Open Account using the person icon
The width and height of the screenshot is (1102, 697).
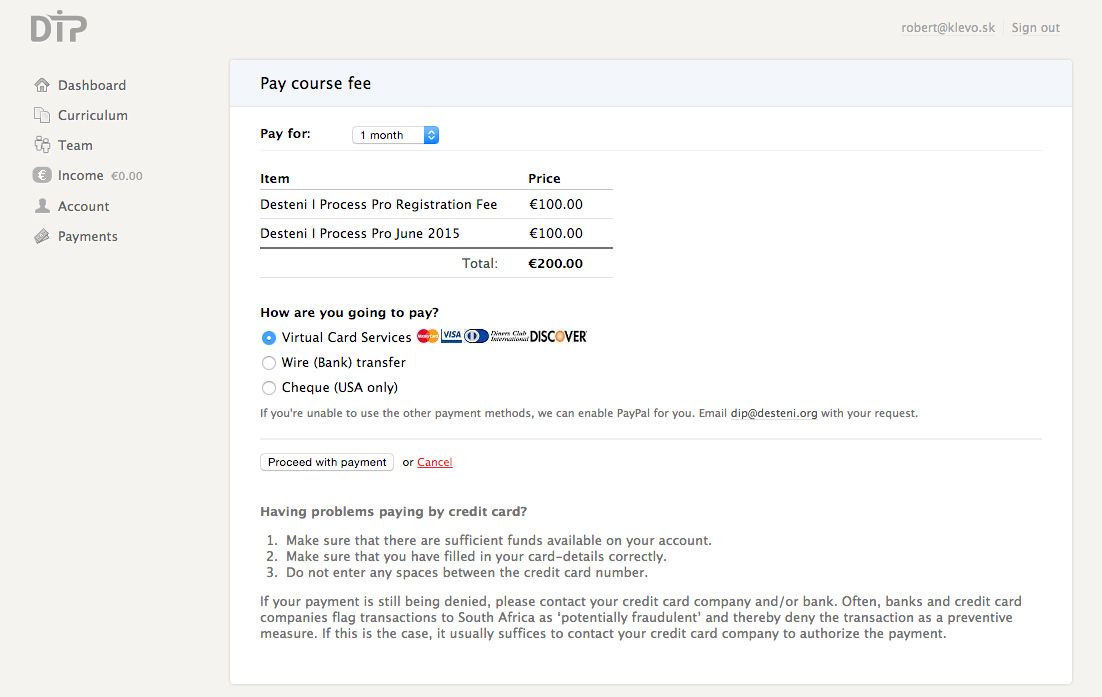(41, 206)
